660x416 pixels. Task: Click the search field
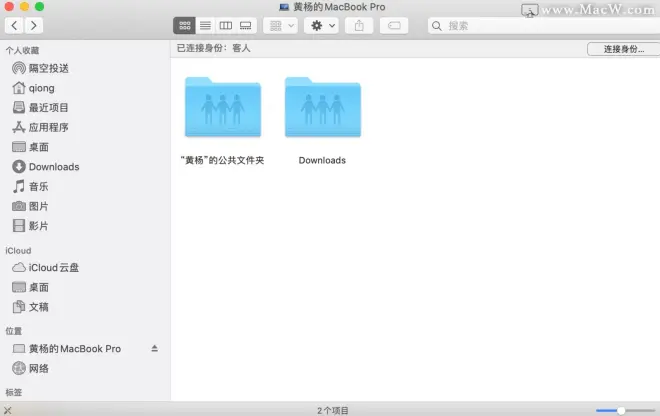(543, 26)
